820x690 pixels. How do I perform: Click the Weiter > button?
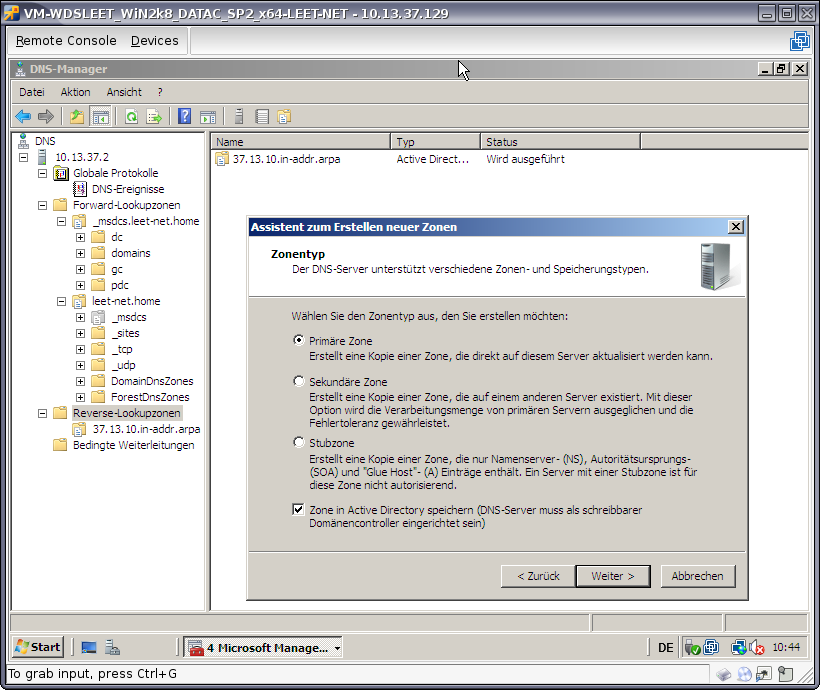tap(612, 576)
